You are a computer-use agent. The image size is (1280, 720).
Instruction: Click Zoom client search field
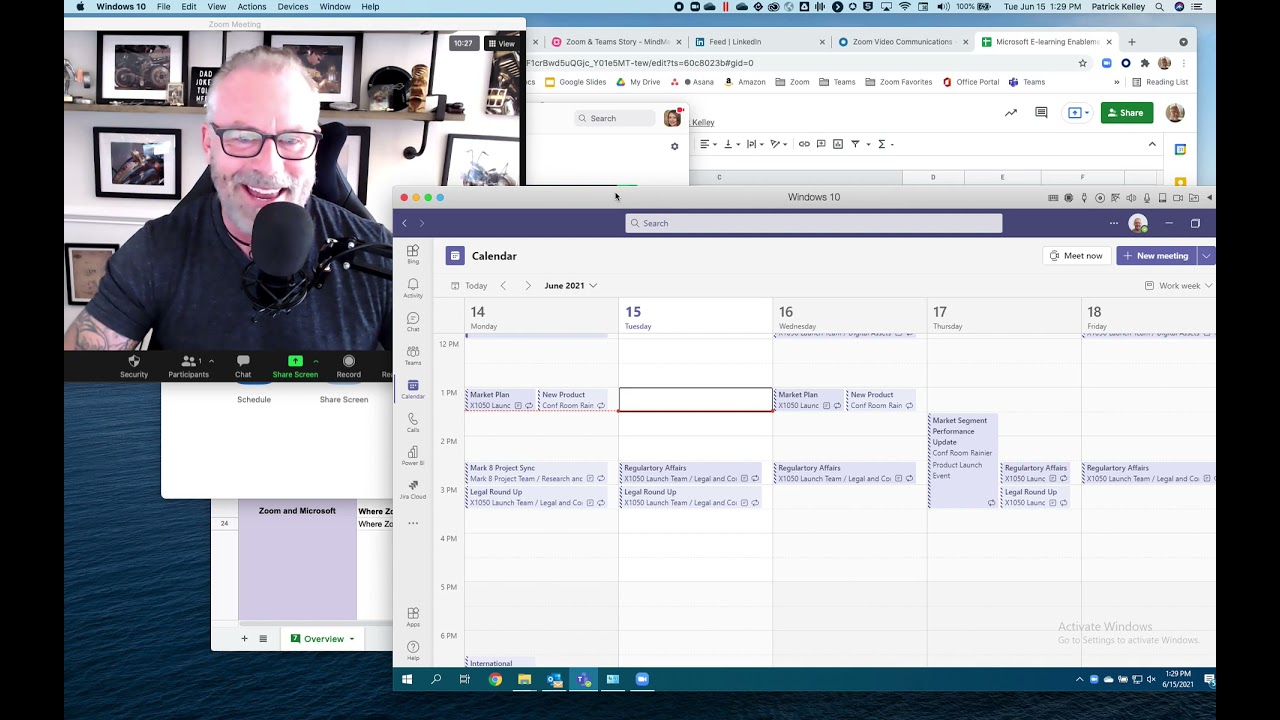pyautogui.click(x=614, y=118)
